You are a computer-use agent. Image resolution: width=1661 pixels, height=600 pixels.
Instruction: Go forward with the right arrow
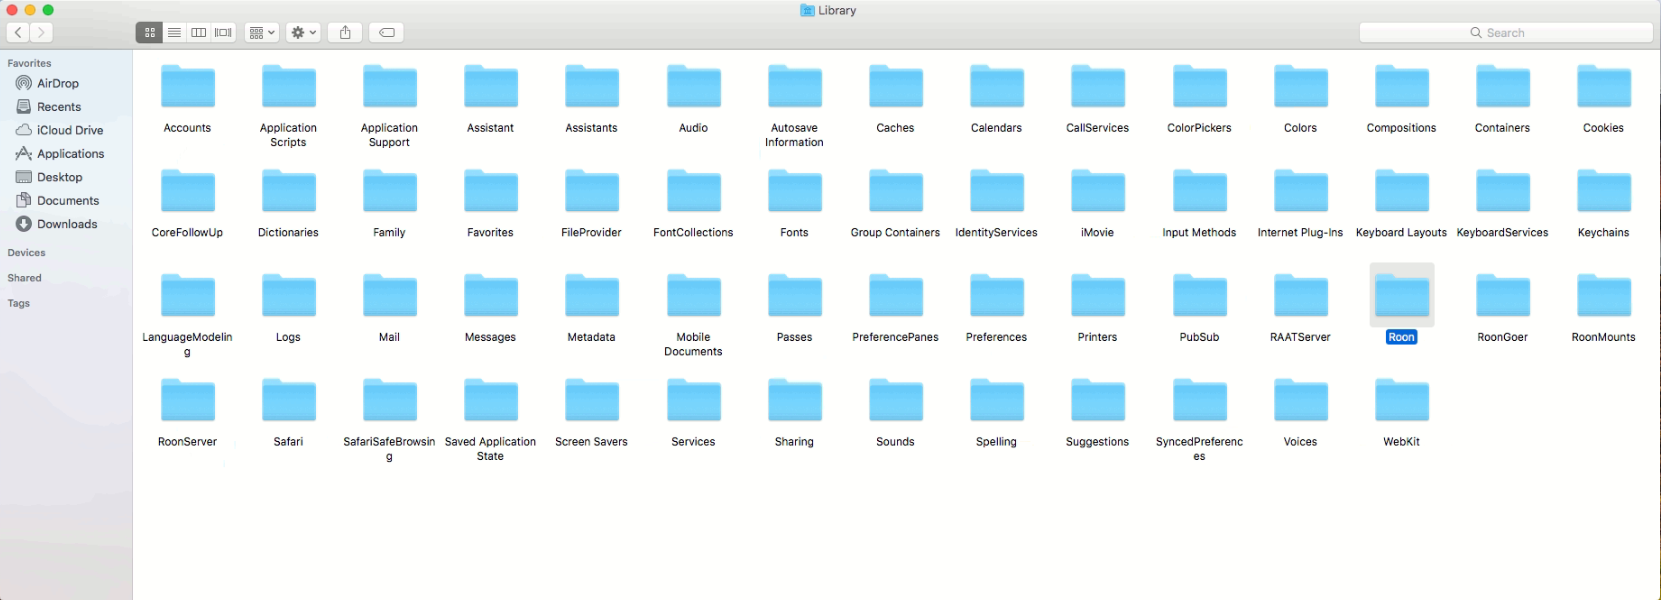tap(42, 33)
